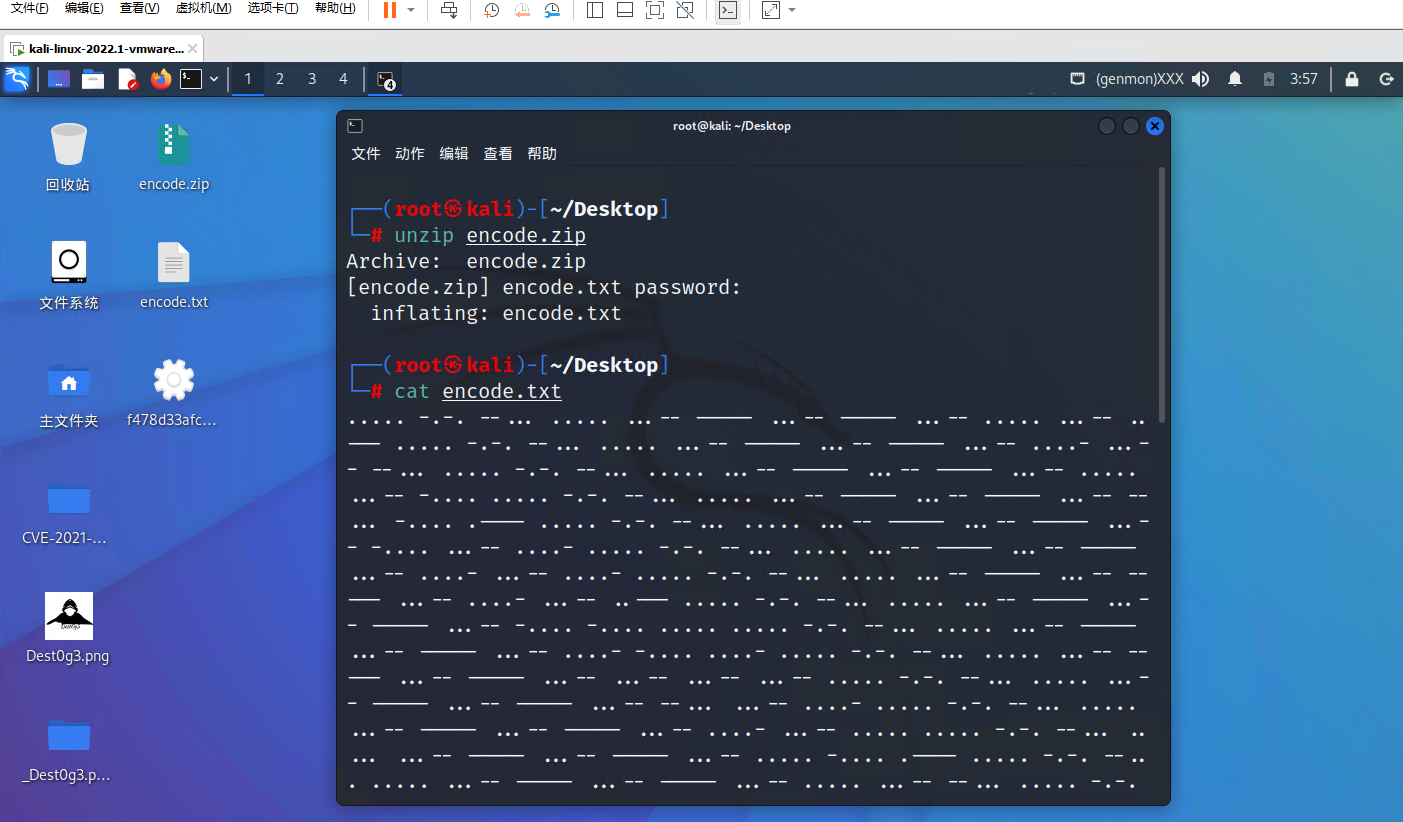1403x822 pixels.
Task: Select the 文件系统 desktop icon
Action: (x=68, y=275)
